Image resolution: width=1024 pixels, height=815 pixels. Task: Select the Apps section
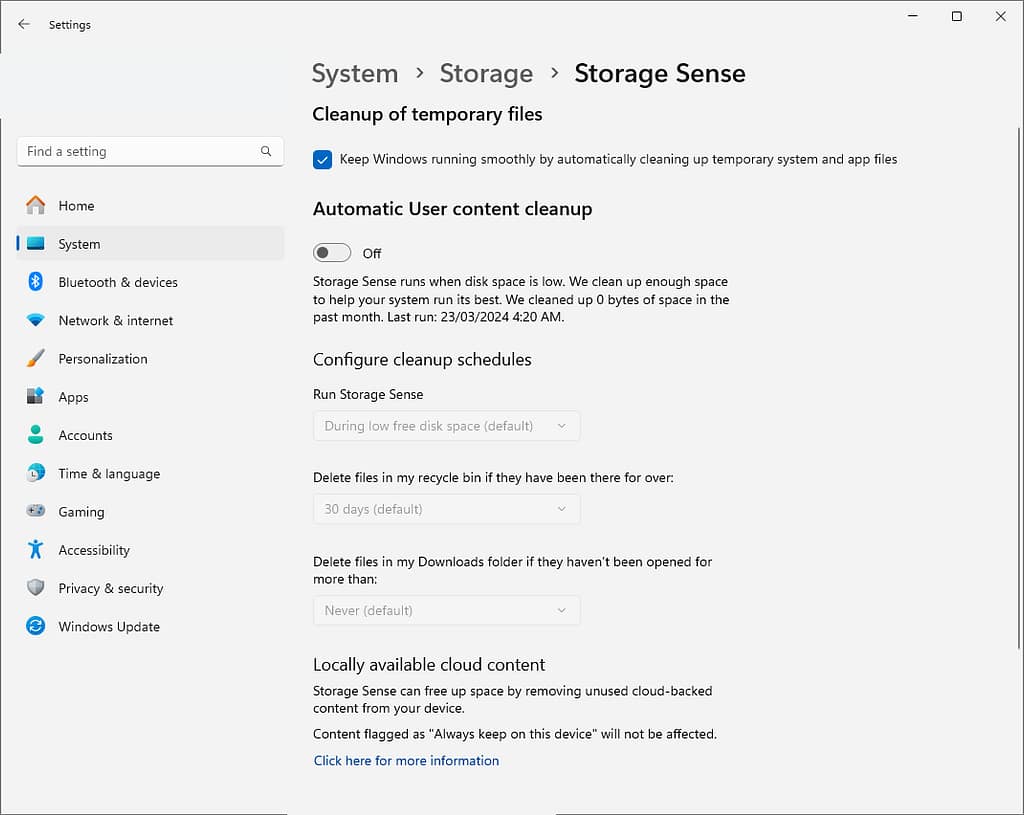(73, 397)
